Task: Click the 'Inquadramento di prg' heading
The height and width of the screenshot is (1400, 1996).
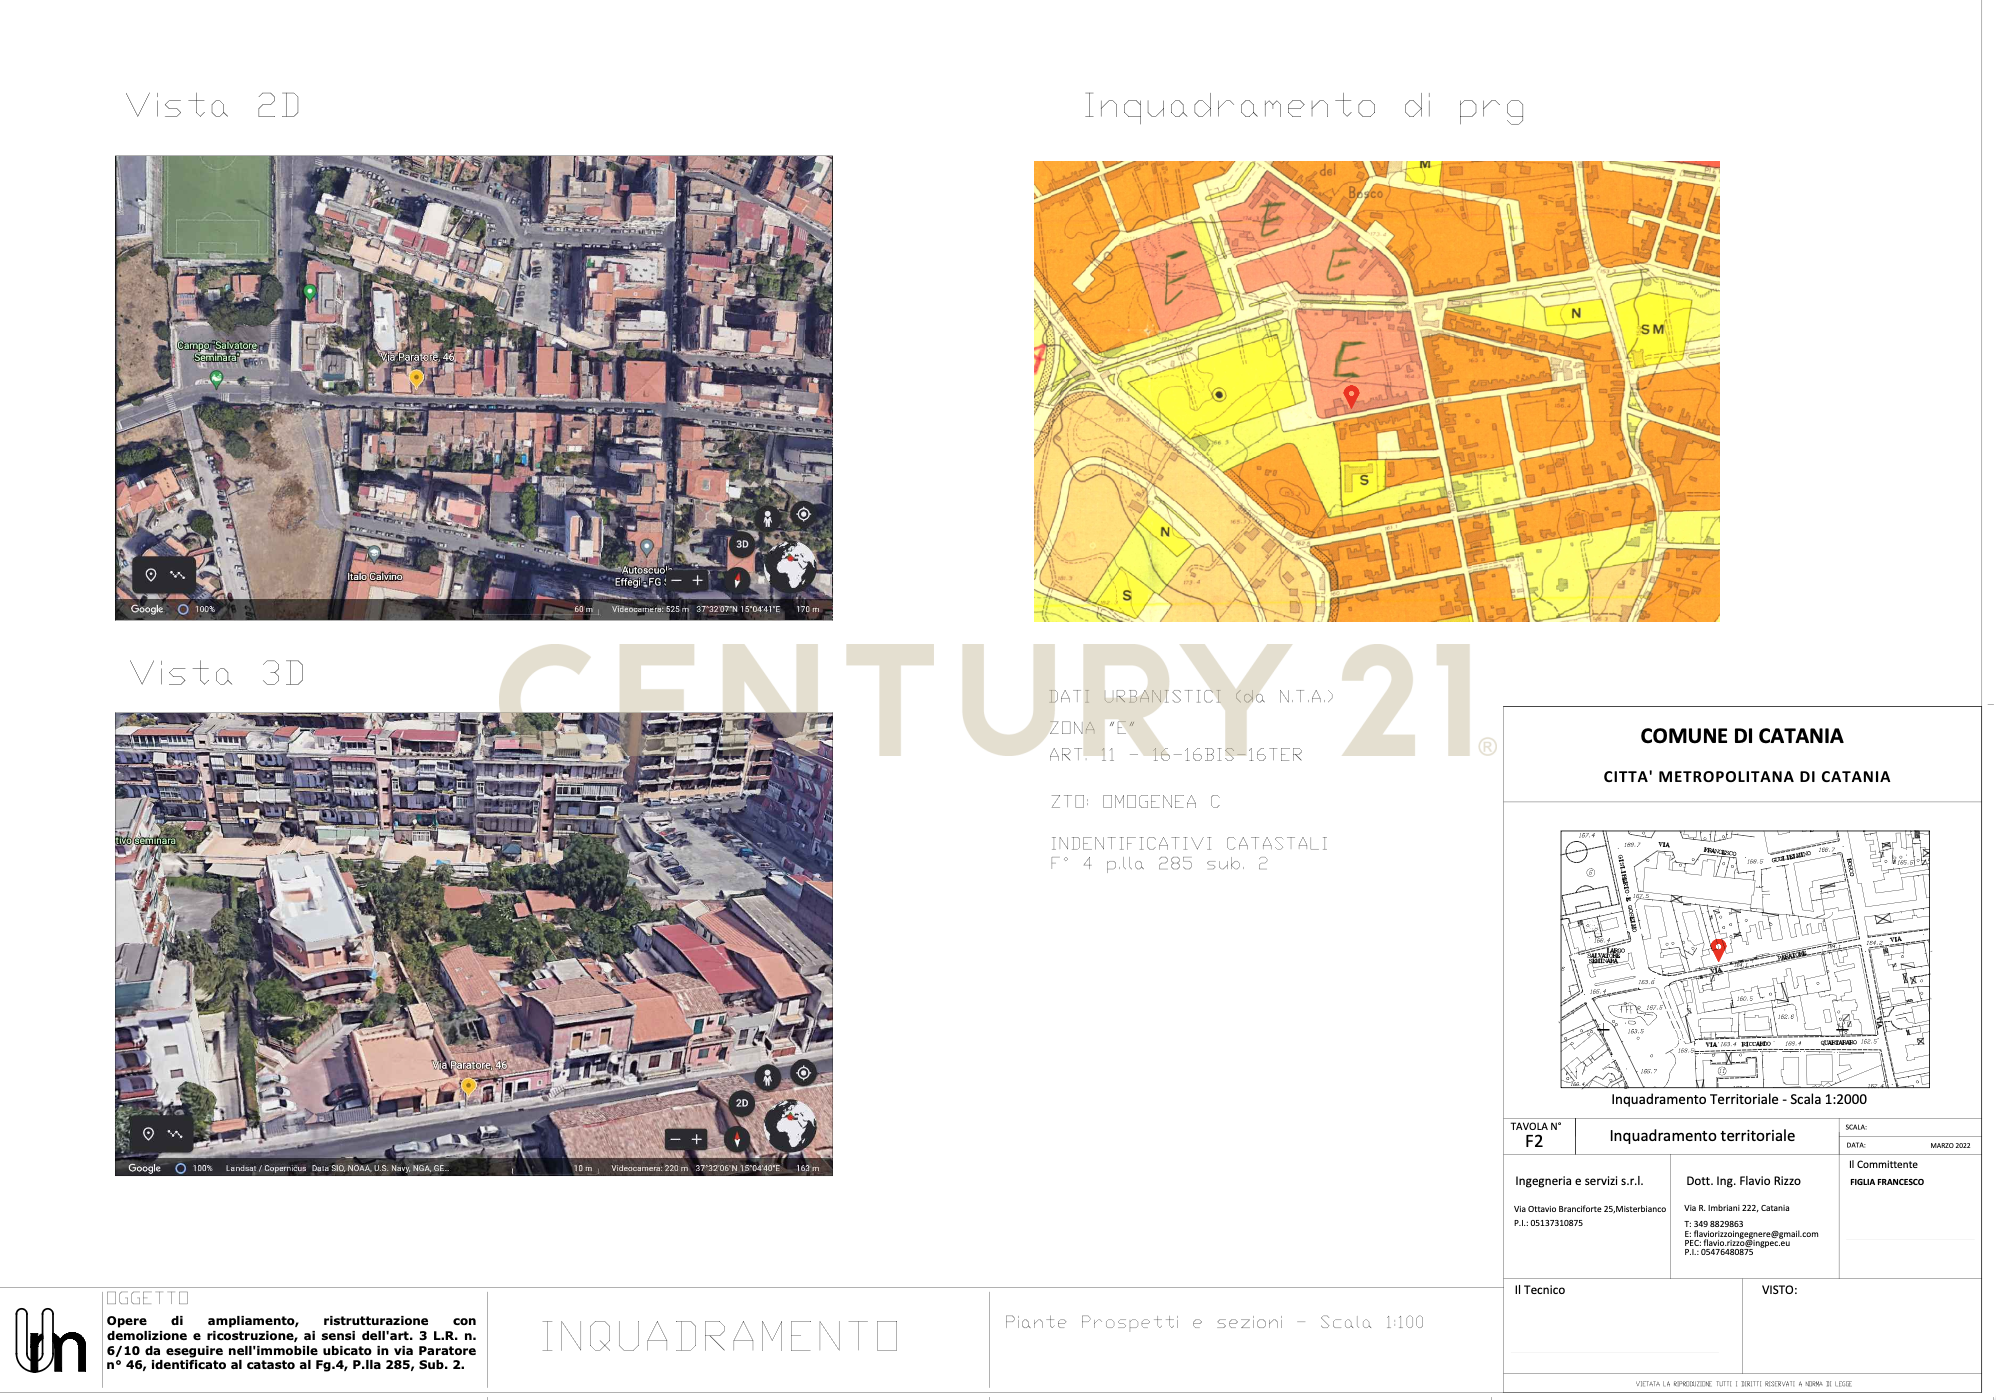Action: [x=1305, y=107]
